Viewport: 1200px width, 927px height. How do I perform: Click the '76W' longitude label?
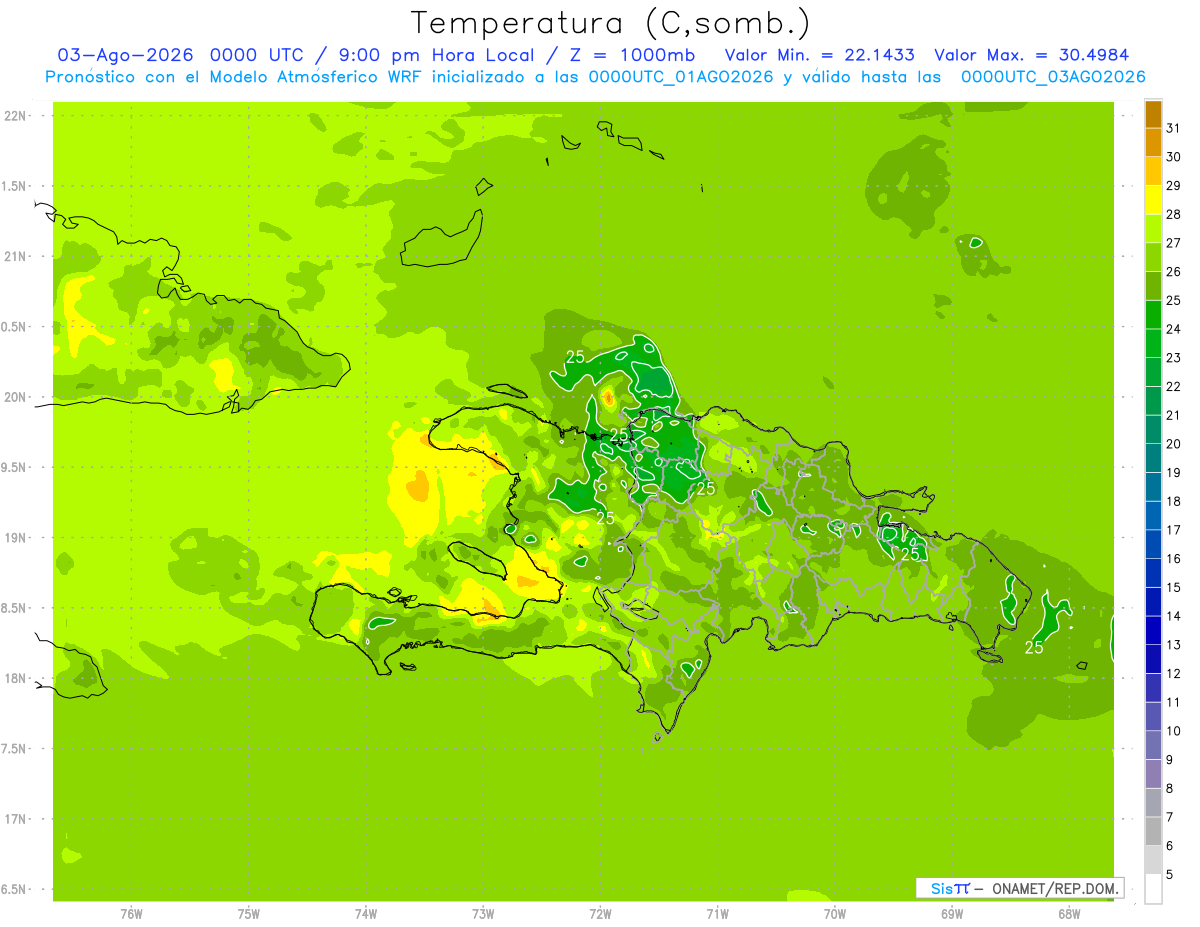[131, 915]
